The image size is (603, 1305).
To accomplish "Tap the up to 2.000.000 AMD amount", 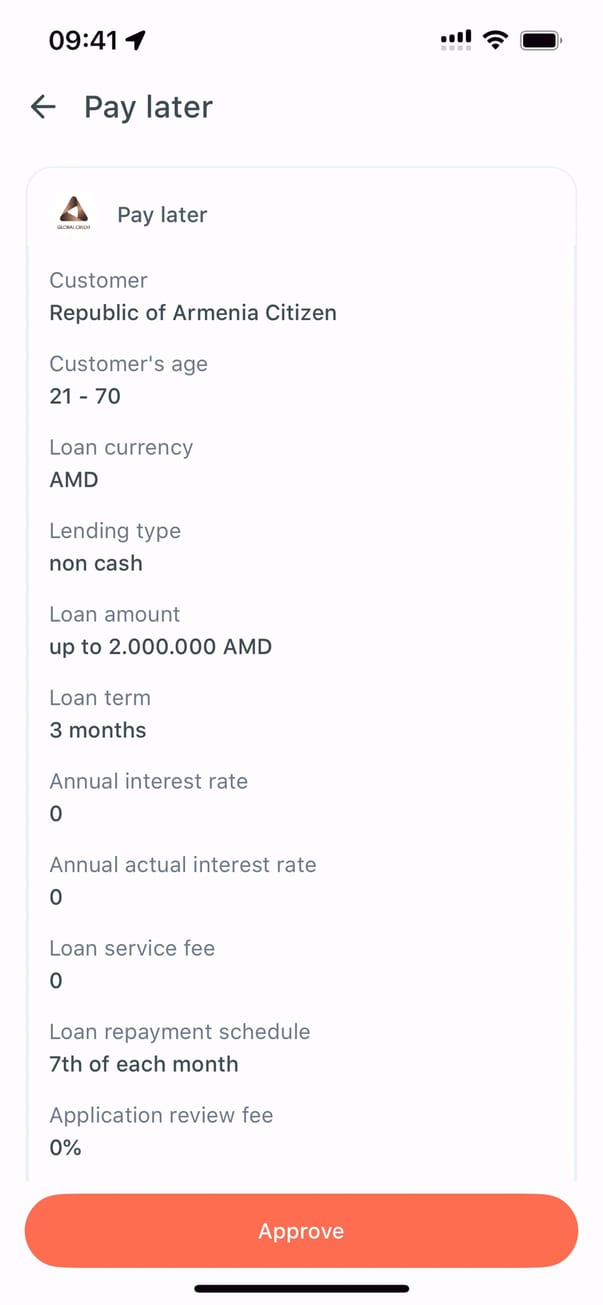I will point(160,647).
